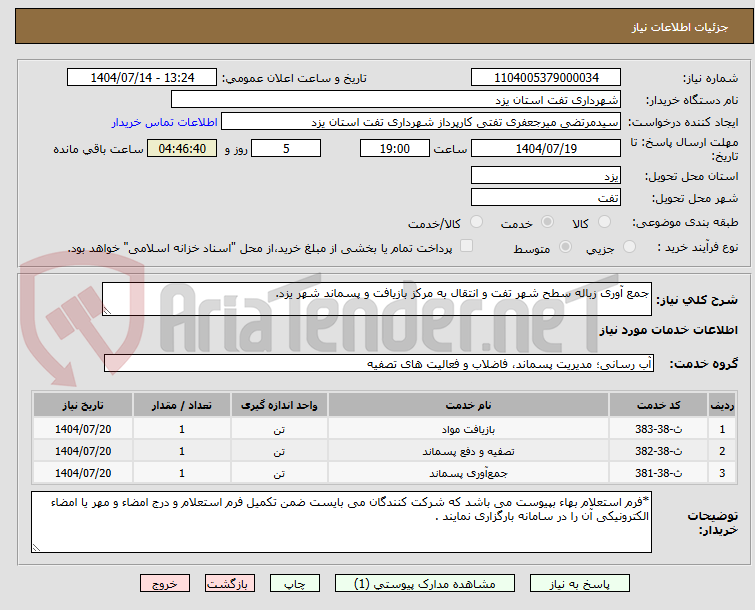Screen dimensions: 755x610
Task: Click the خروج exit button
Action: 165,584
